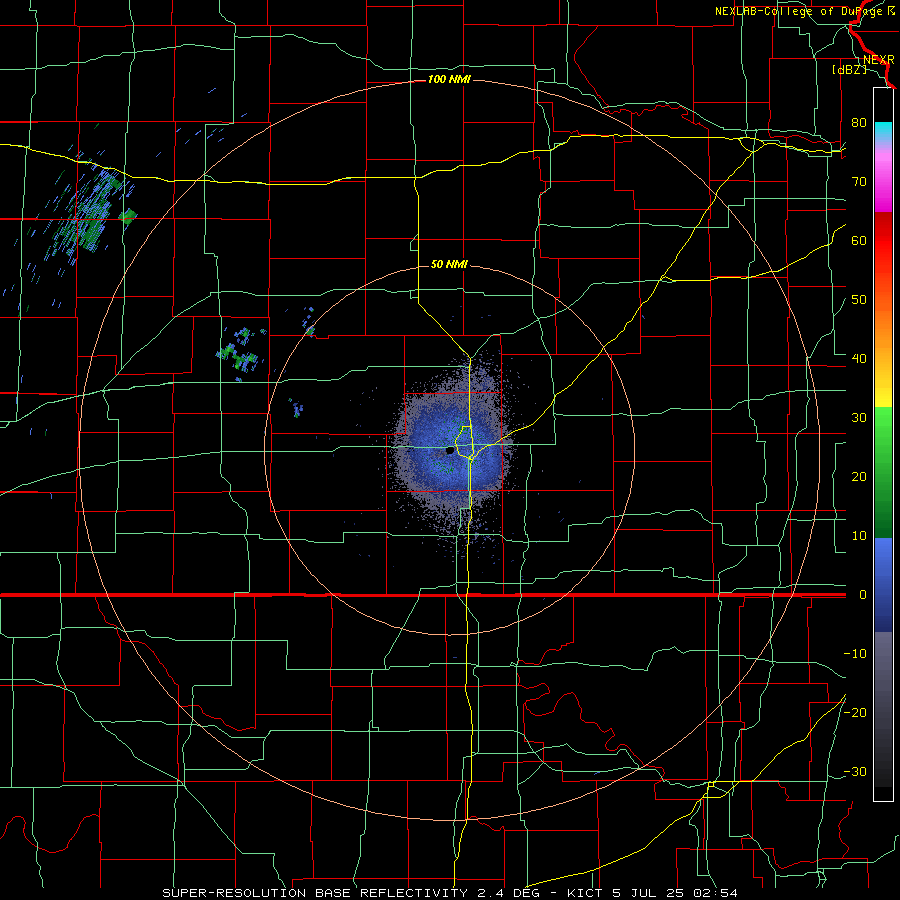
Task: Click the 30 value on the dBZ scale
Action: (859, 417)
